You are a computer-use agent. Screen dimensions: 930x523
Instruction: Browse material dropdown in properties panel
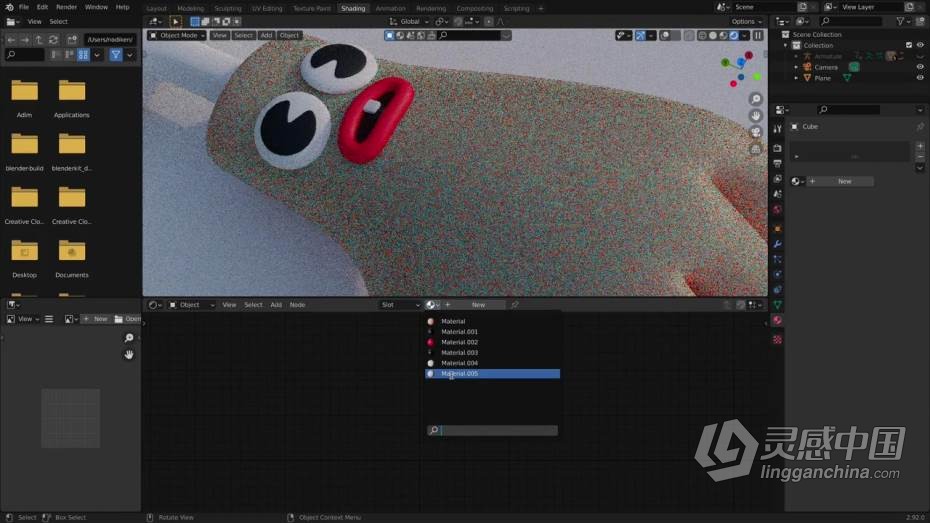798,181
